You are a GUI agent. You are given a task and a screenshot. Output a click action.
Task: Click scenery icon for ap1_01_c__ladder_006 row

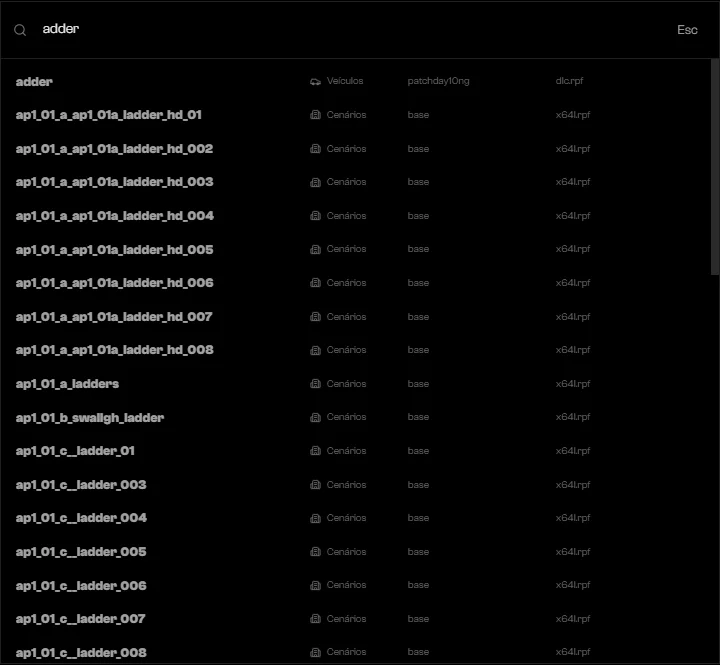point(315,585)
